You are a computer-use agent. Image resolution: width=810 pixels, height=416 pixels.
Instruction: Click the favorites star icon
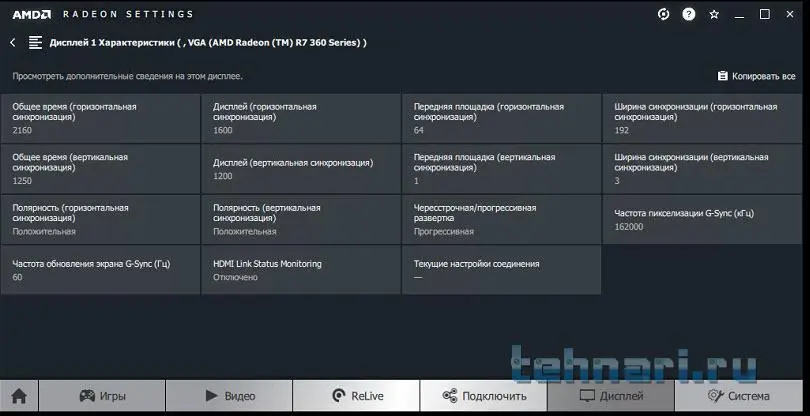(714, 14)
